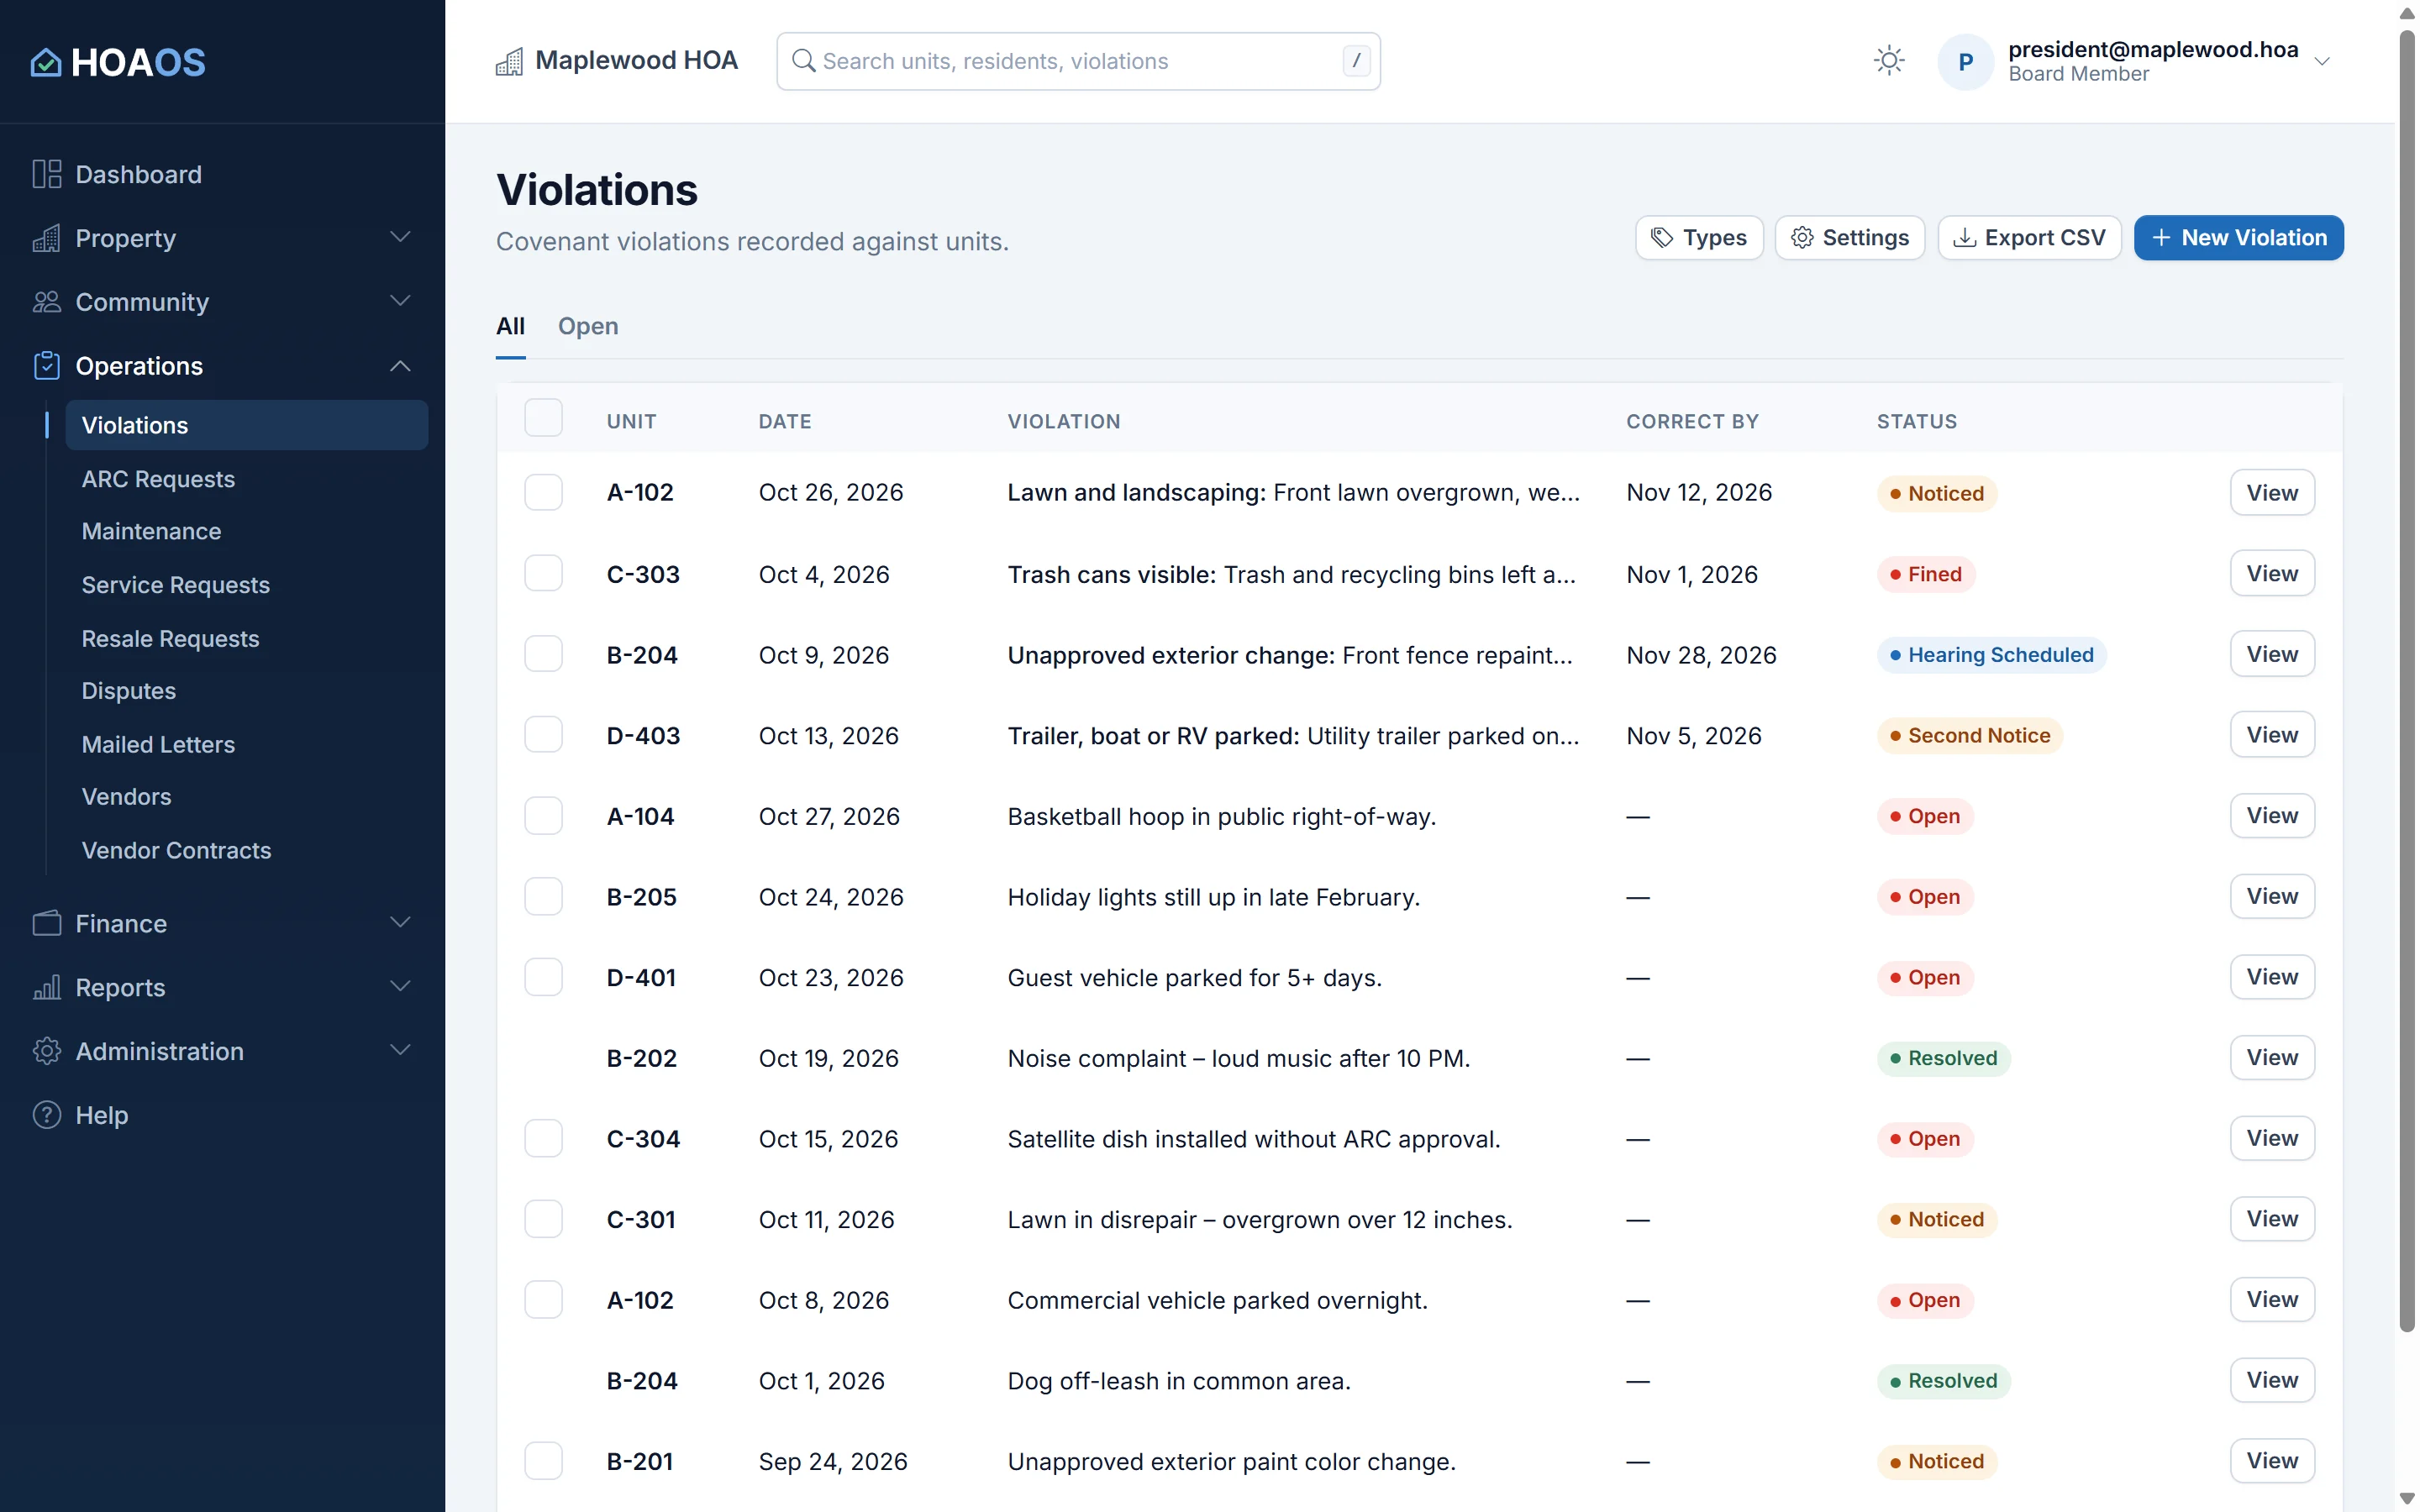Viewport: 2420px width, 1512px height.
Task: Click the page vertical scrollbar thumb
Action: 2406,680
